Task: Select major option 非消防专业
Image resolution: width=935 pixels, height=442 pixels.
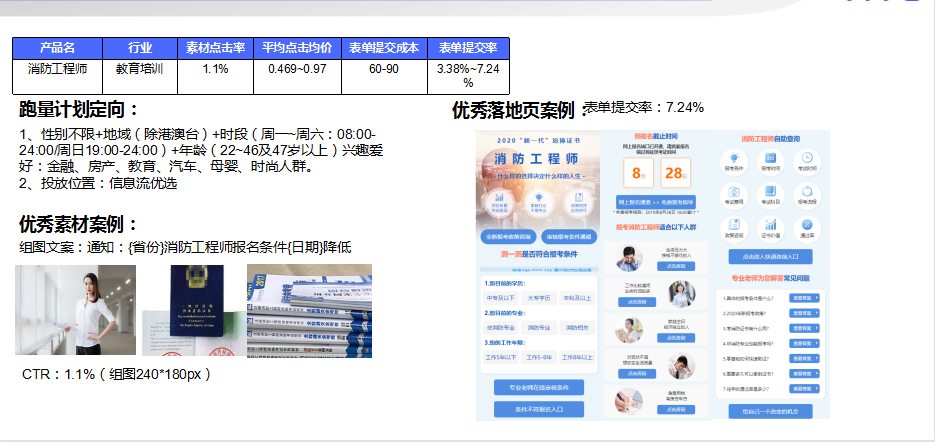Action: point(500,327)
